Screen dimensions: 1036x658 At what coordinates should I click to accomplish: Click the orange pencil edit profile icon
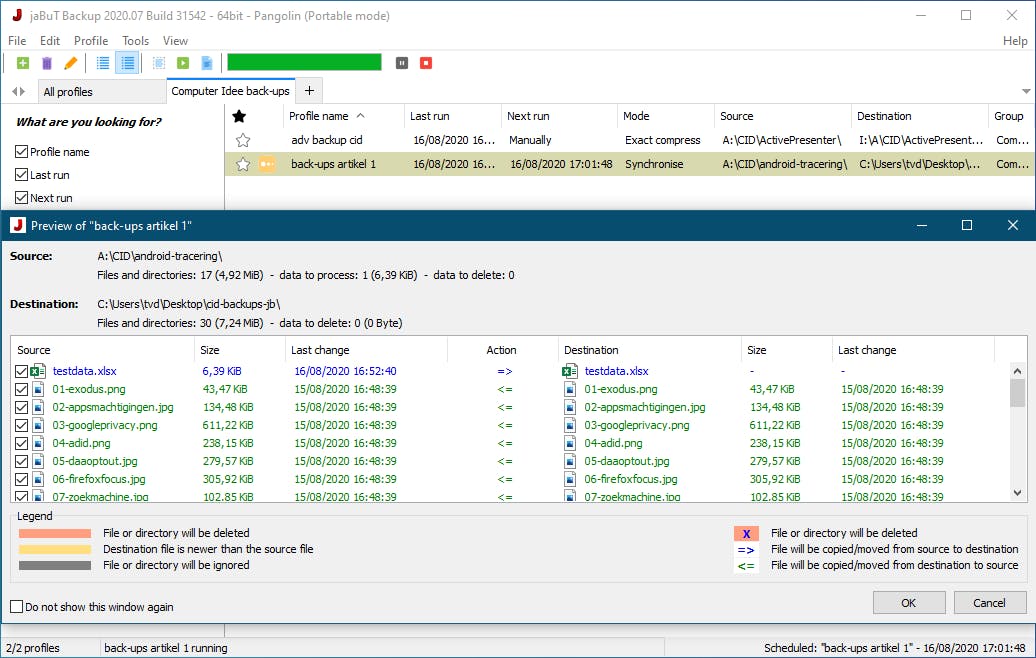71,63
